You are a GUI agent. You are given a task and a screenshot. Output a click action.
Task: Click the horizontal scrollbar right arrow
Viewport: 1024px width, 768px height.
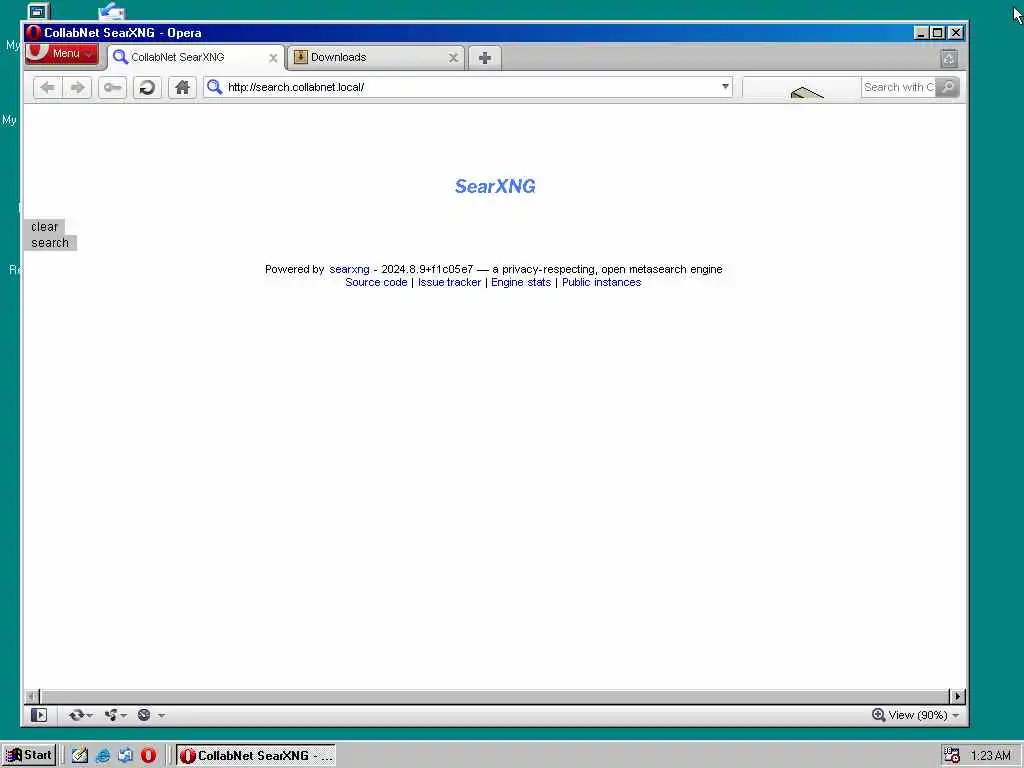tap(957, 696)
